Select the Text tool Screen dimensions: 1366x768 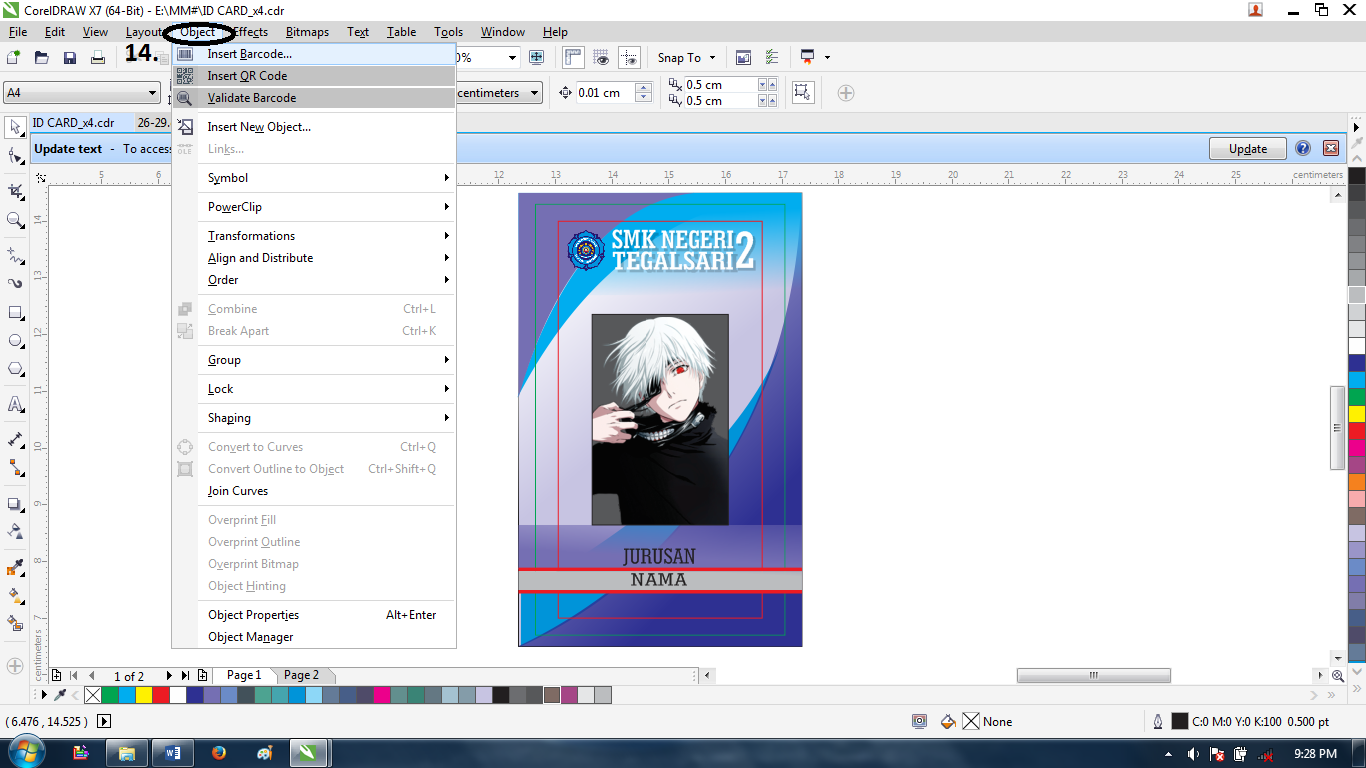point(13,405)
